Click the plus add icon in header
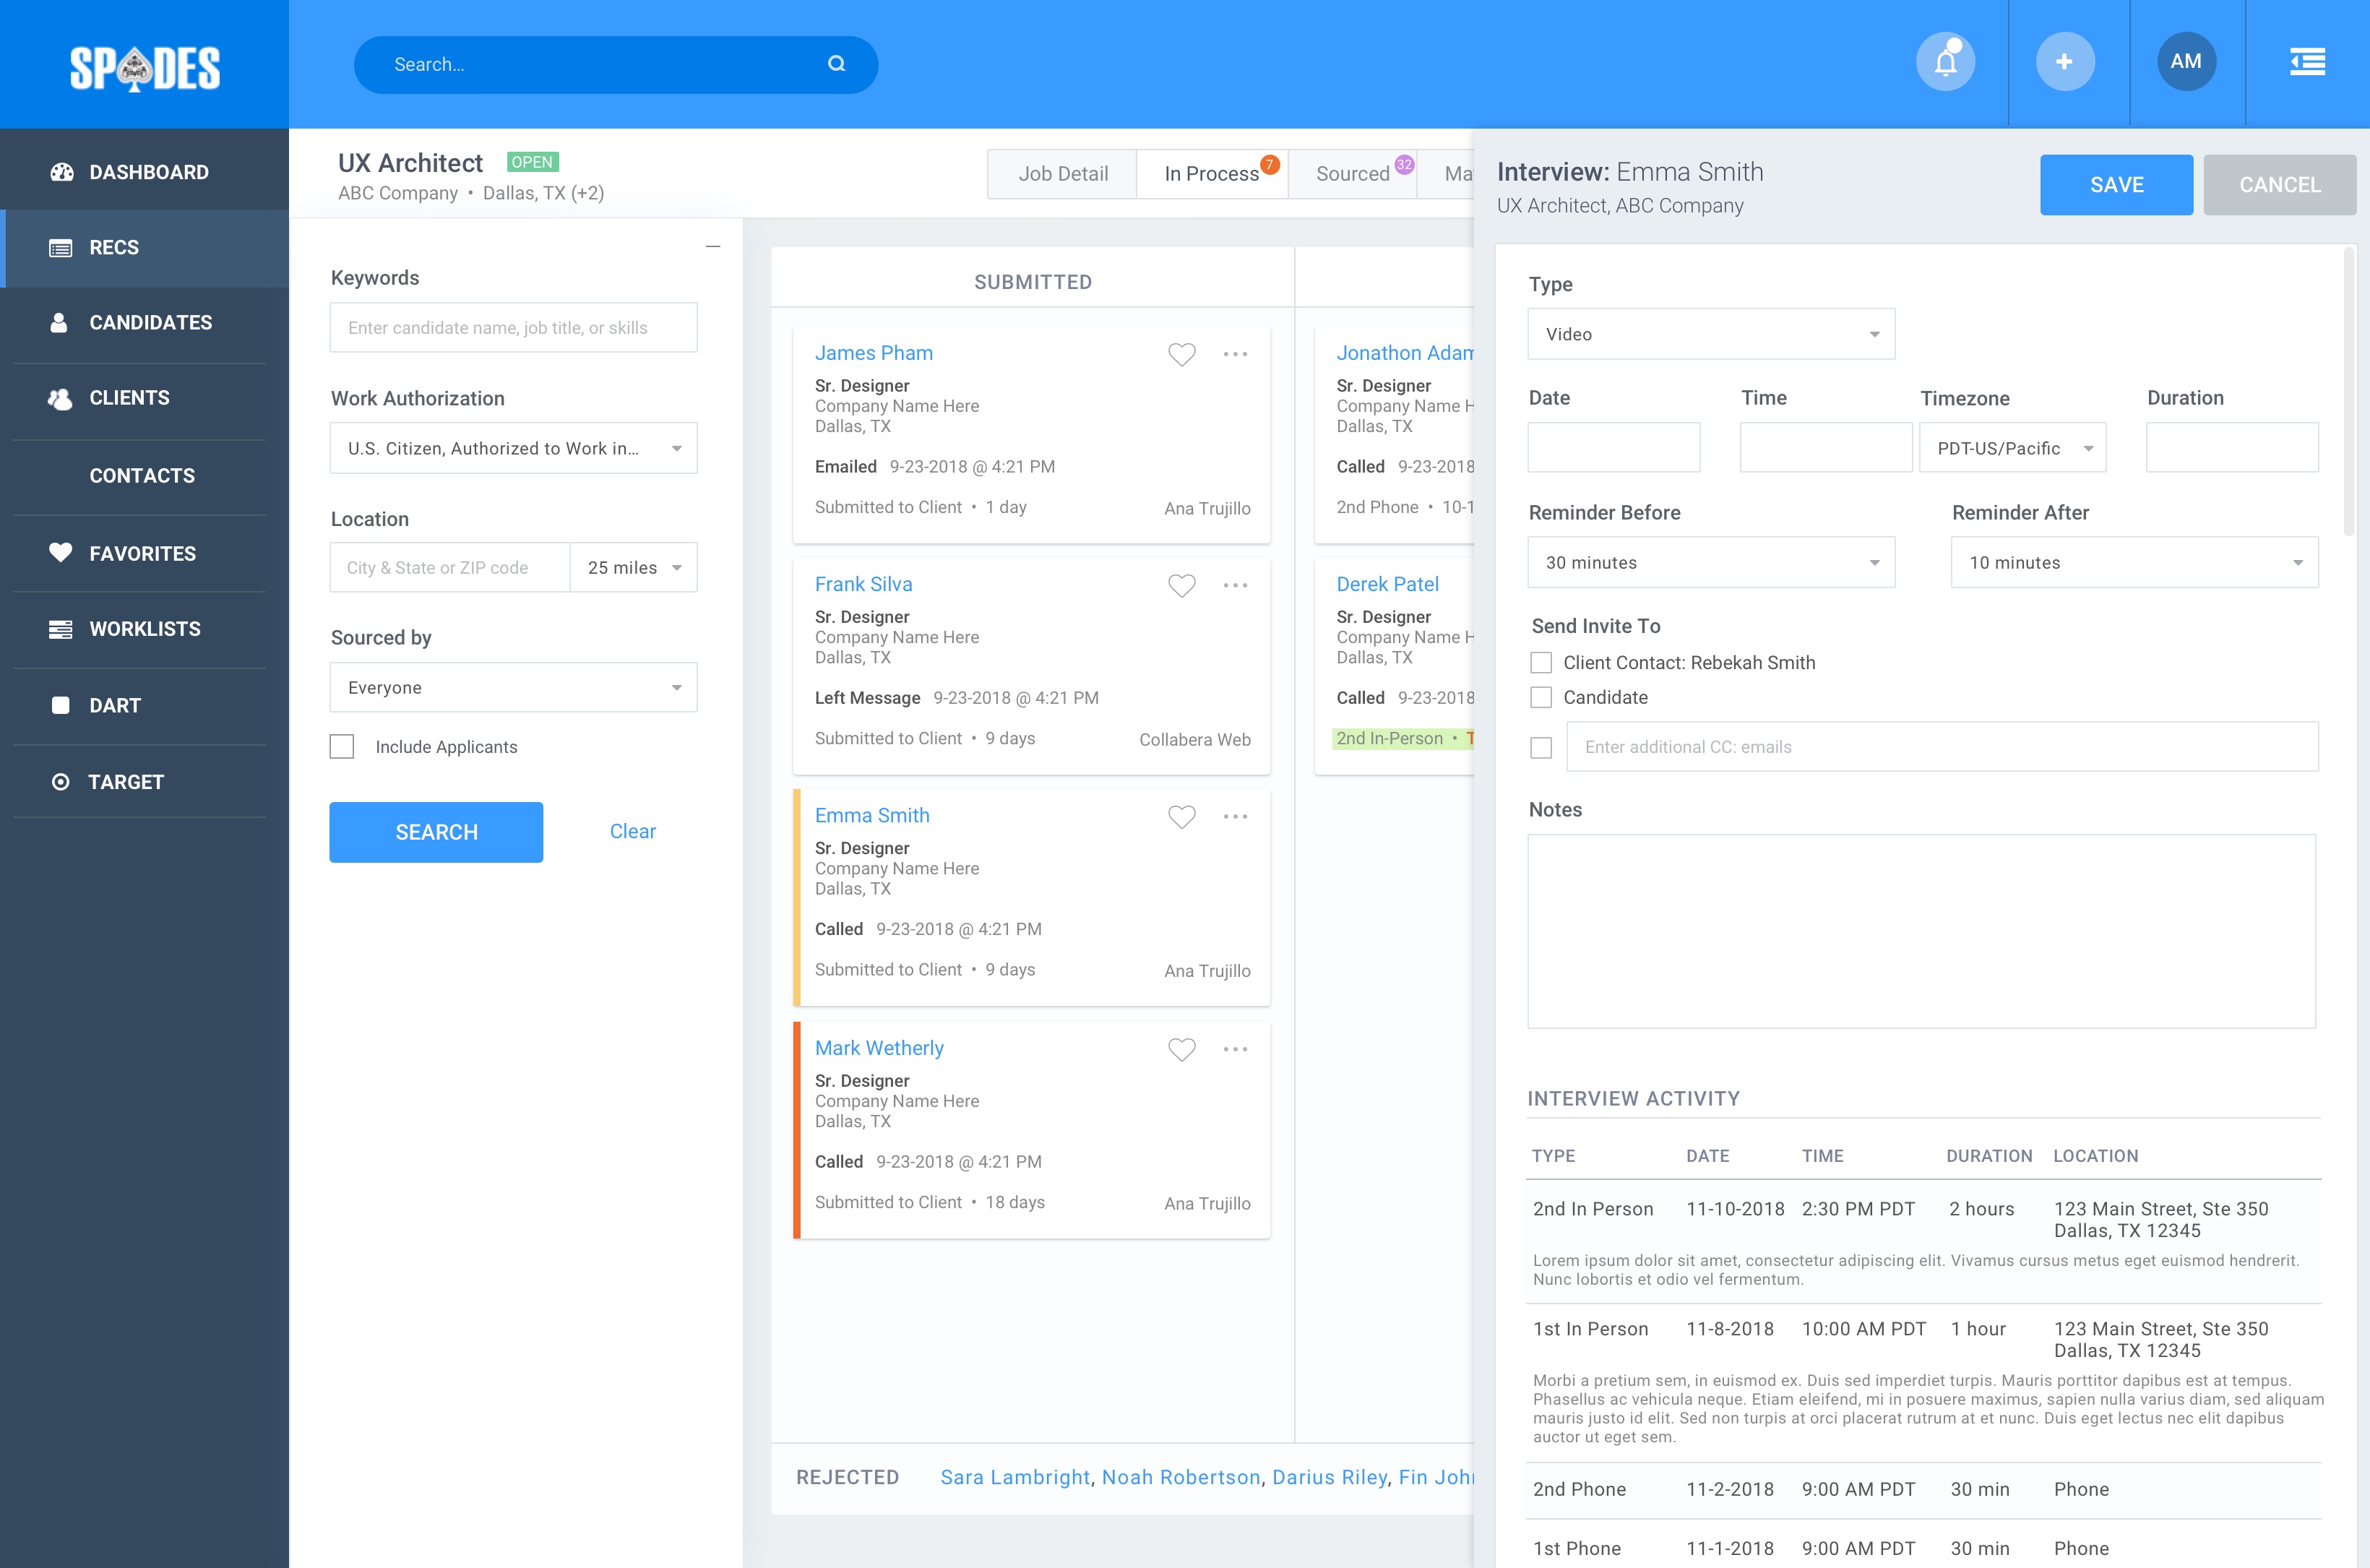This screenshot has height=1568, width=2370. point(2064,62)
